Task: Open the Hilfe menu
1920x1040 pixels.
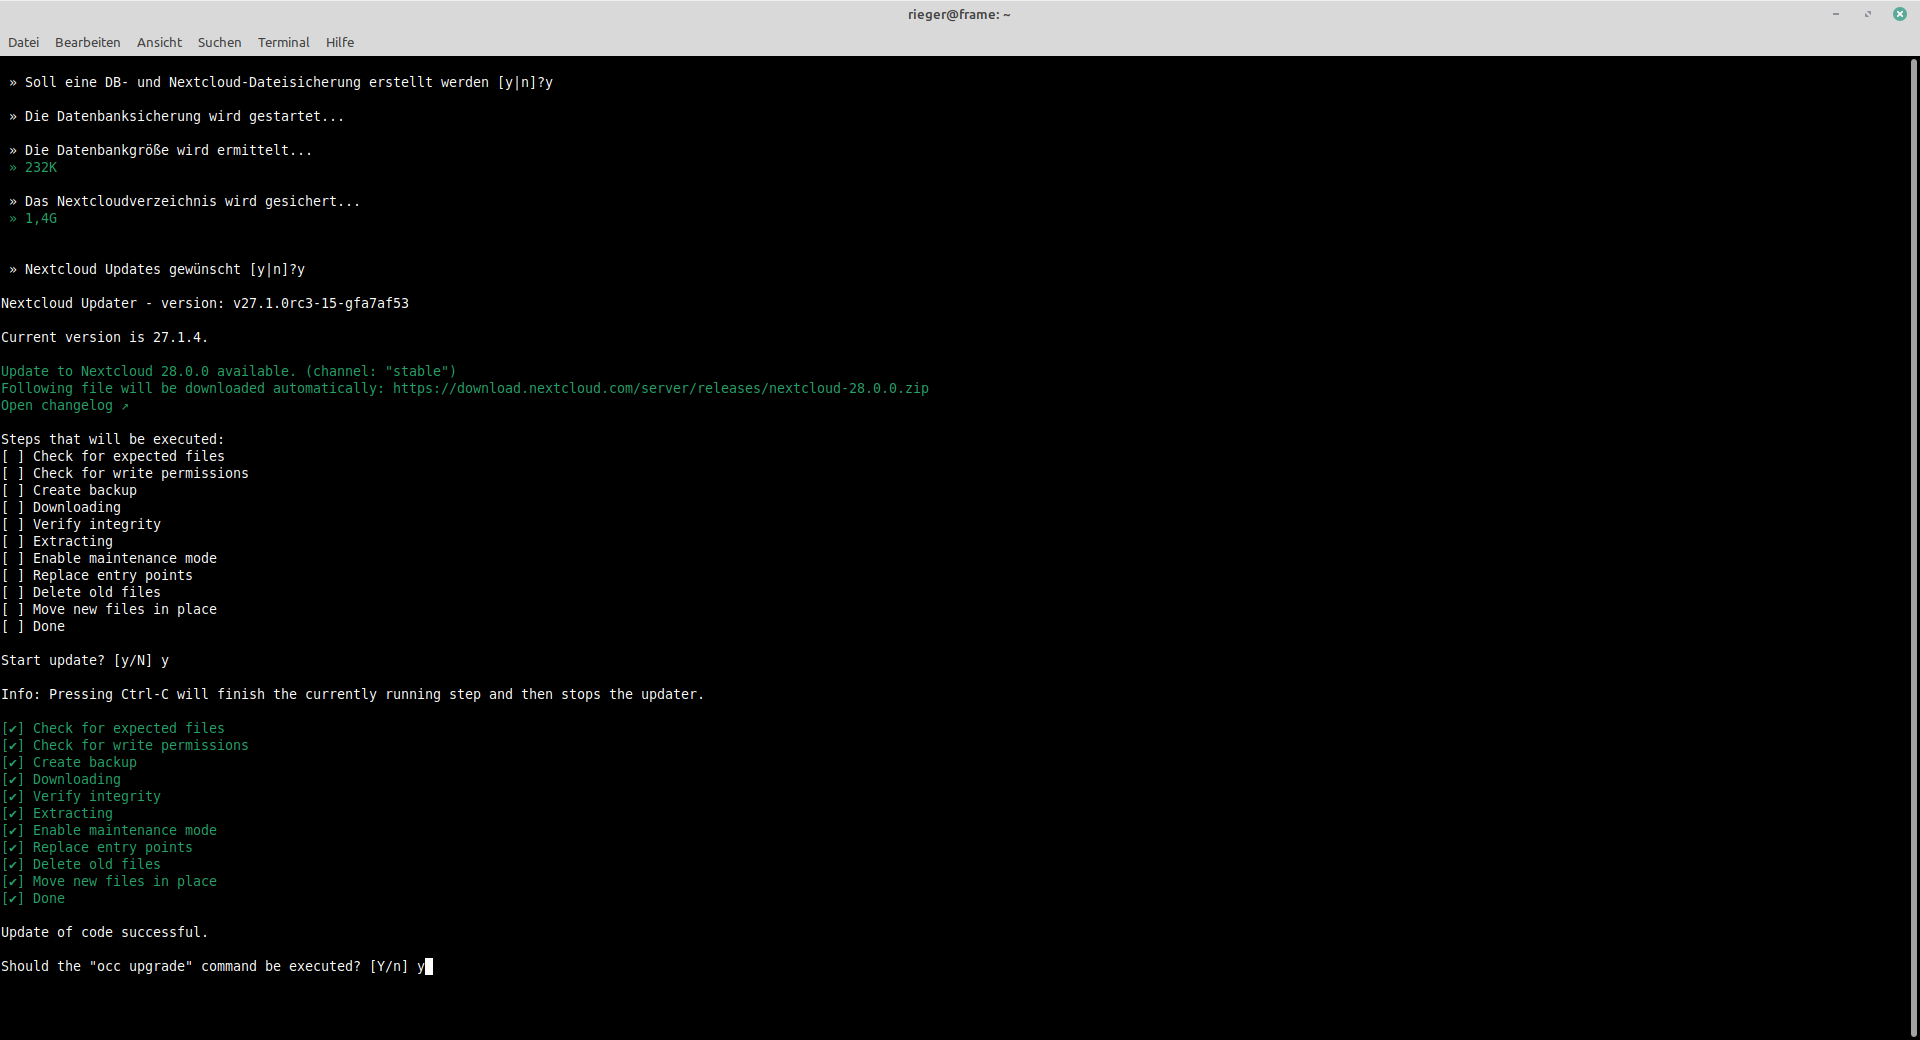Action: [339, 42]
